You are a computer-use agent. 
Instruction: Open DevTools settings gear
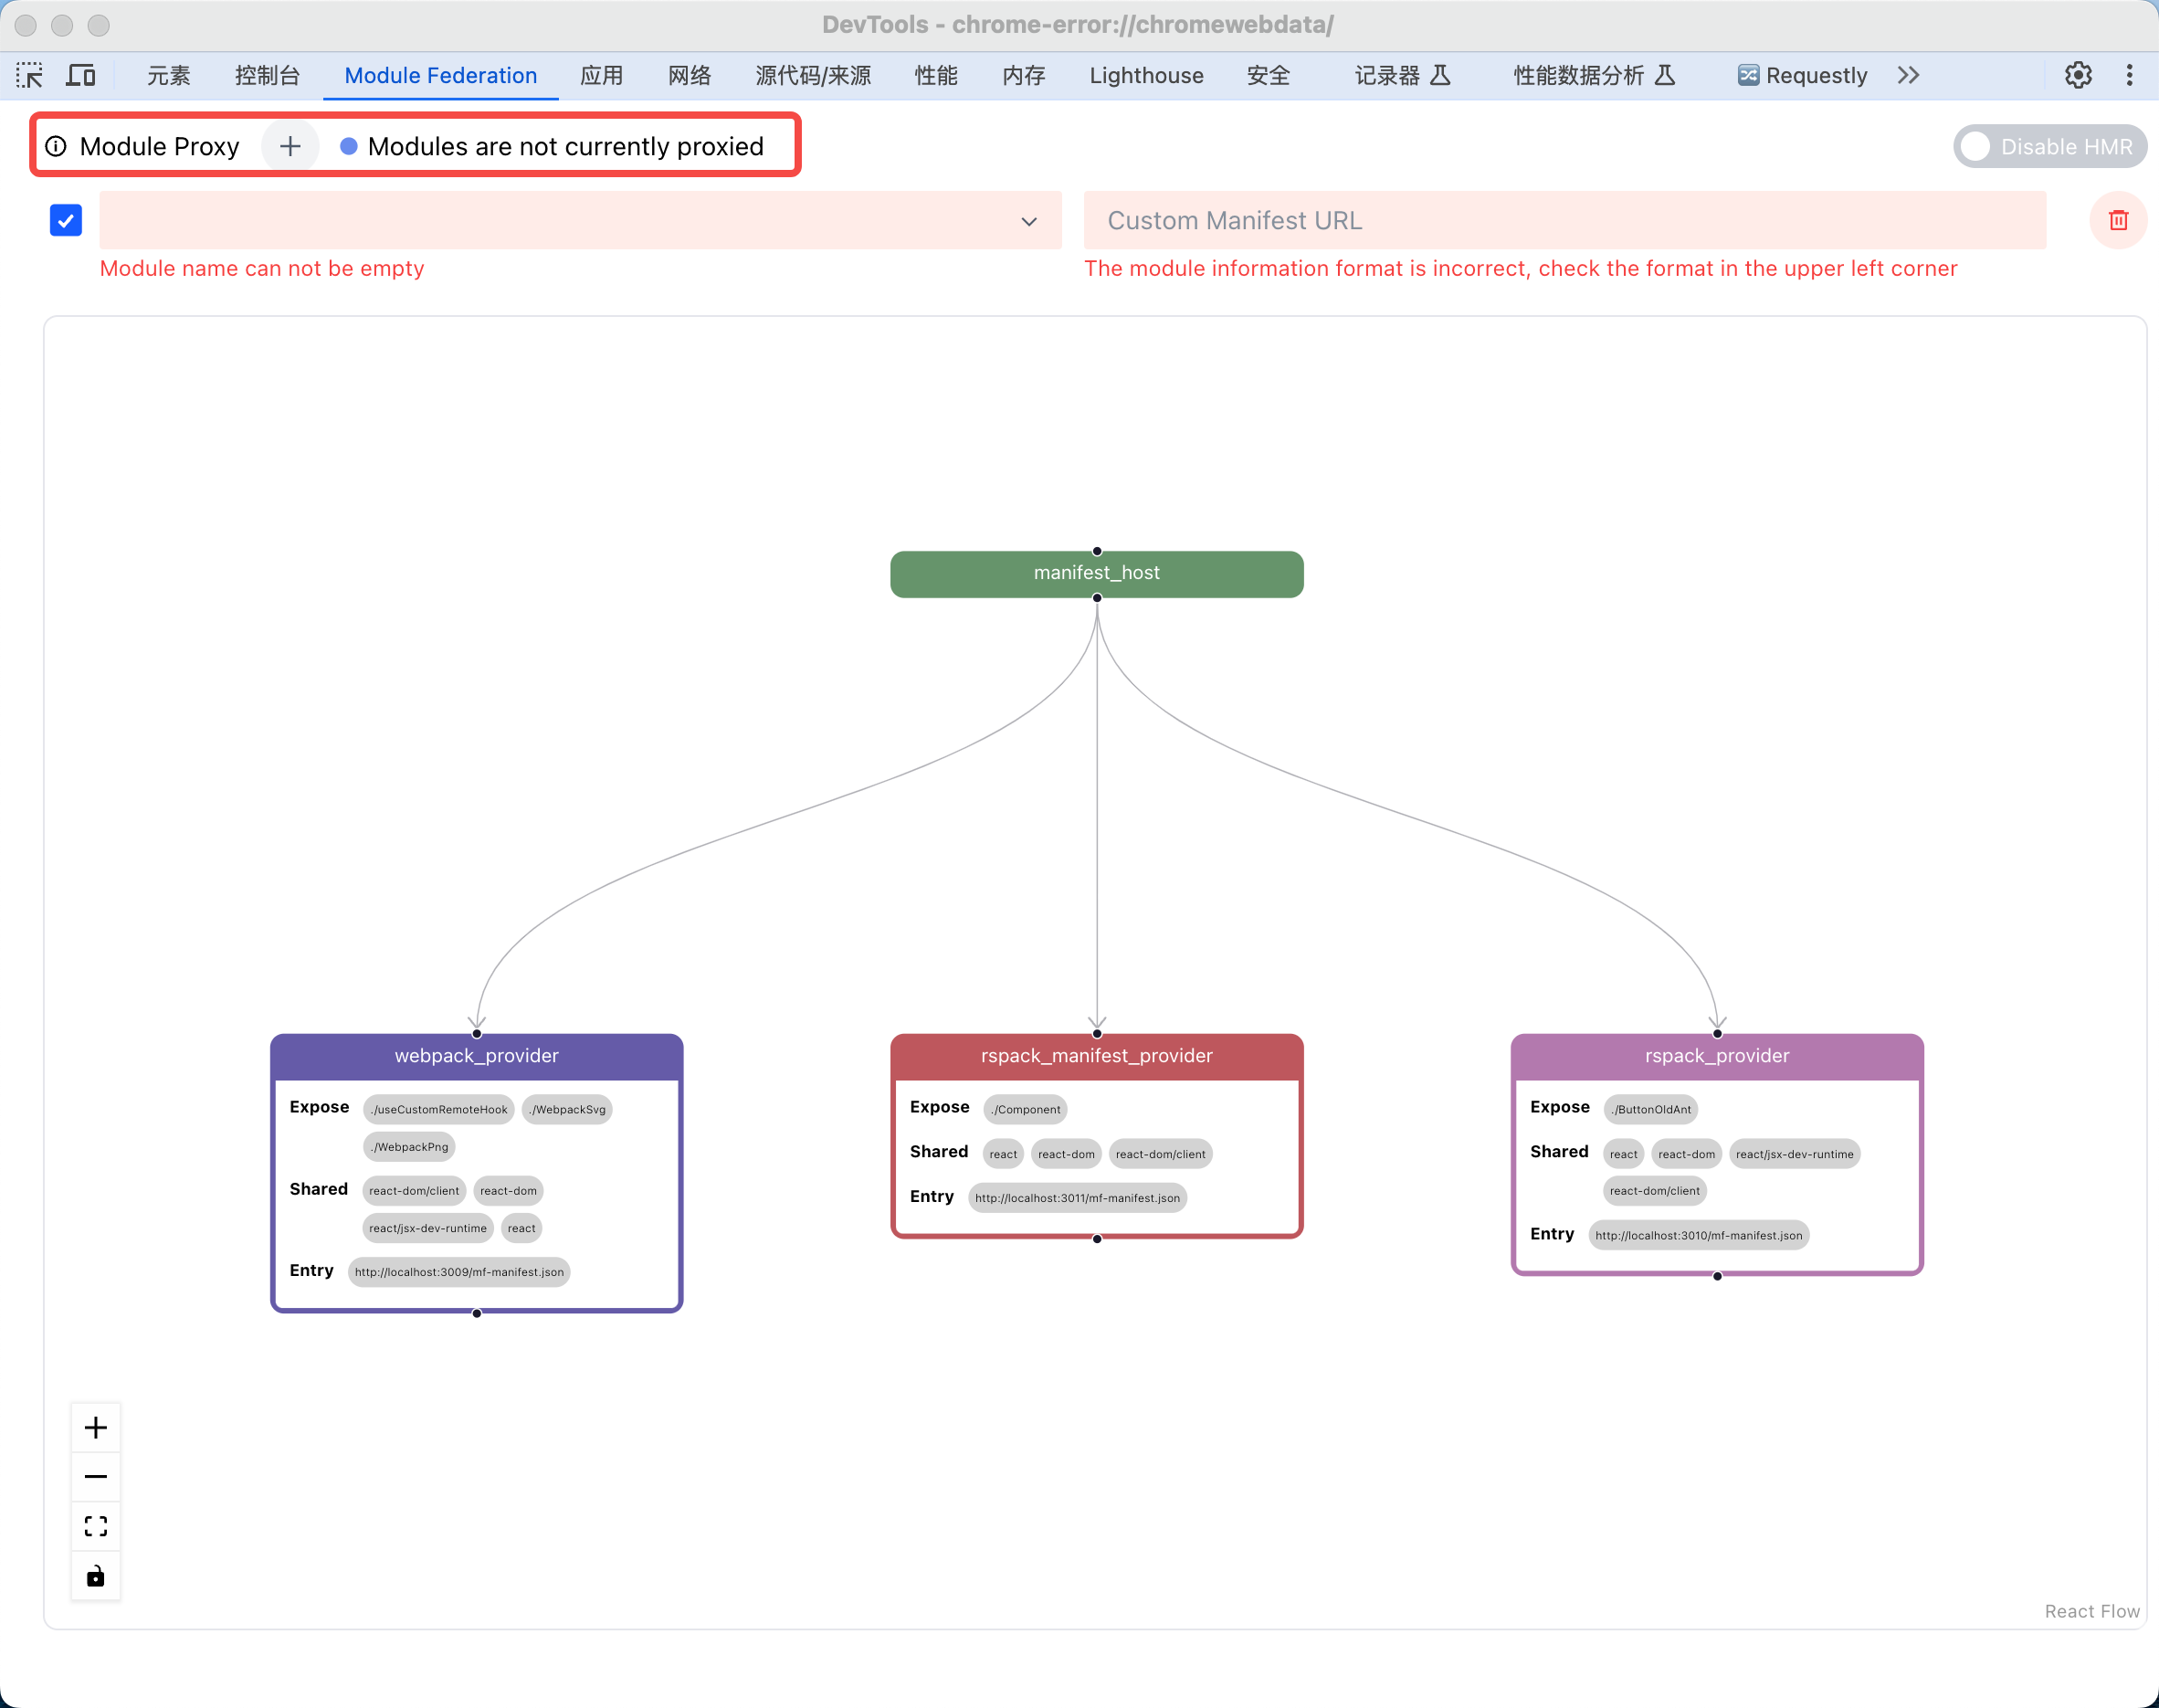(x=2078, y=75)
